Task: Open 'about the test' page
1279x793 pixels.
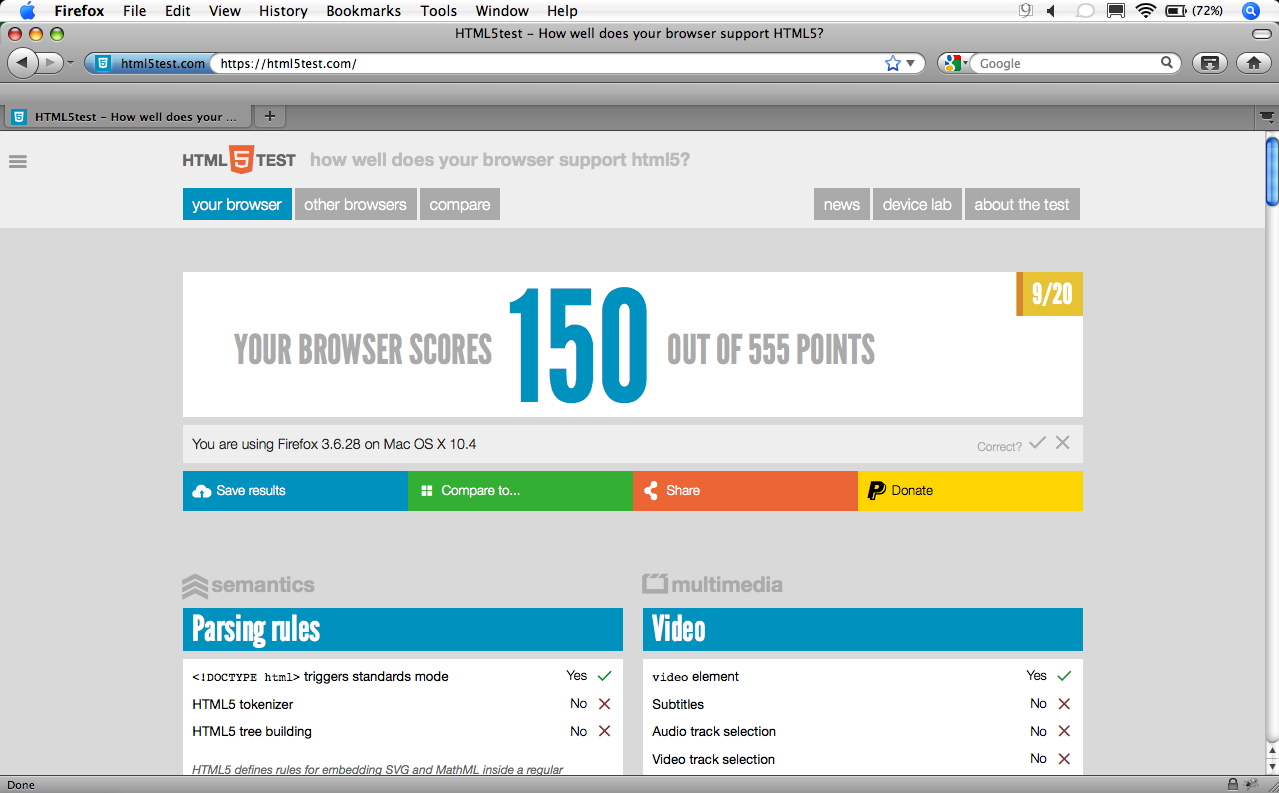Action: click(x=1022, y=204)
